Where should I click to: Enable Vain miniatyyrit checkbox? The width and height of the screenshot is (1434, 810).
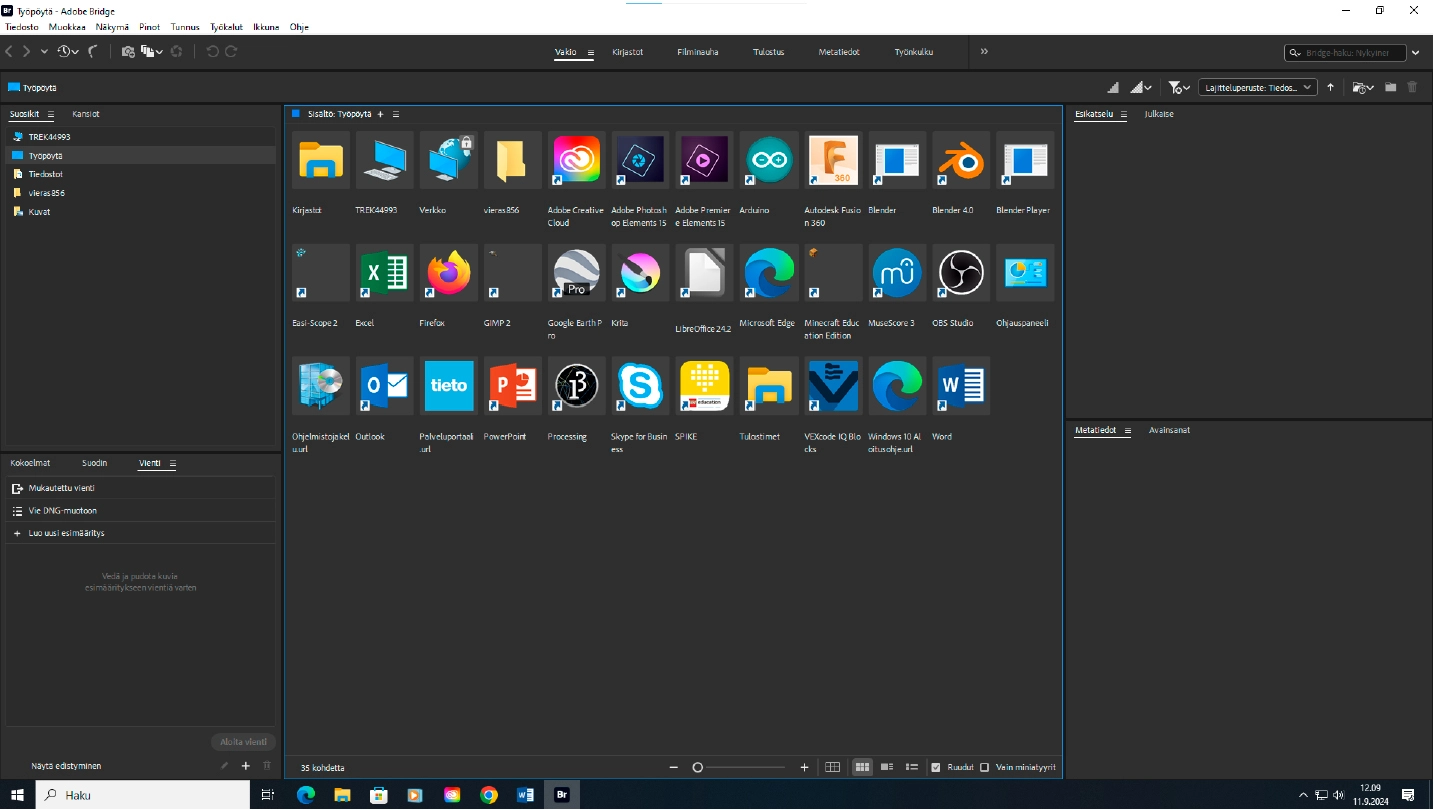(x=985, y=767)
